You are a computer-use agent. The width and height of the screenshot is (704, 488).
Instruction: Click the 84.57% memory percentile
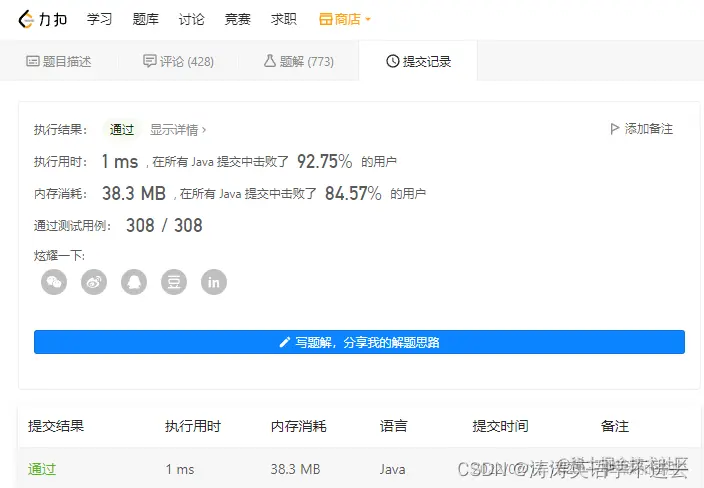coord(353,193)
